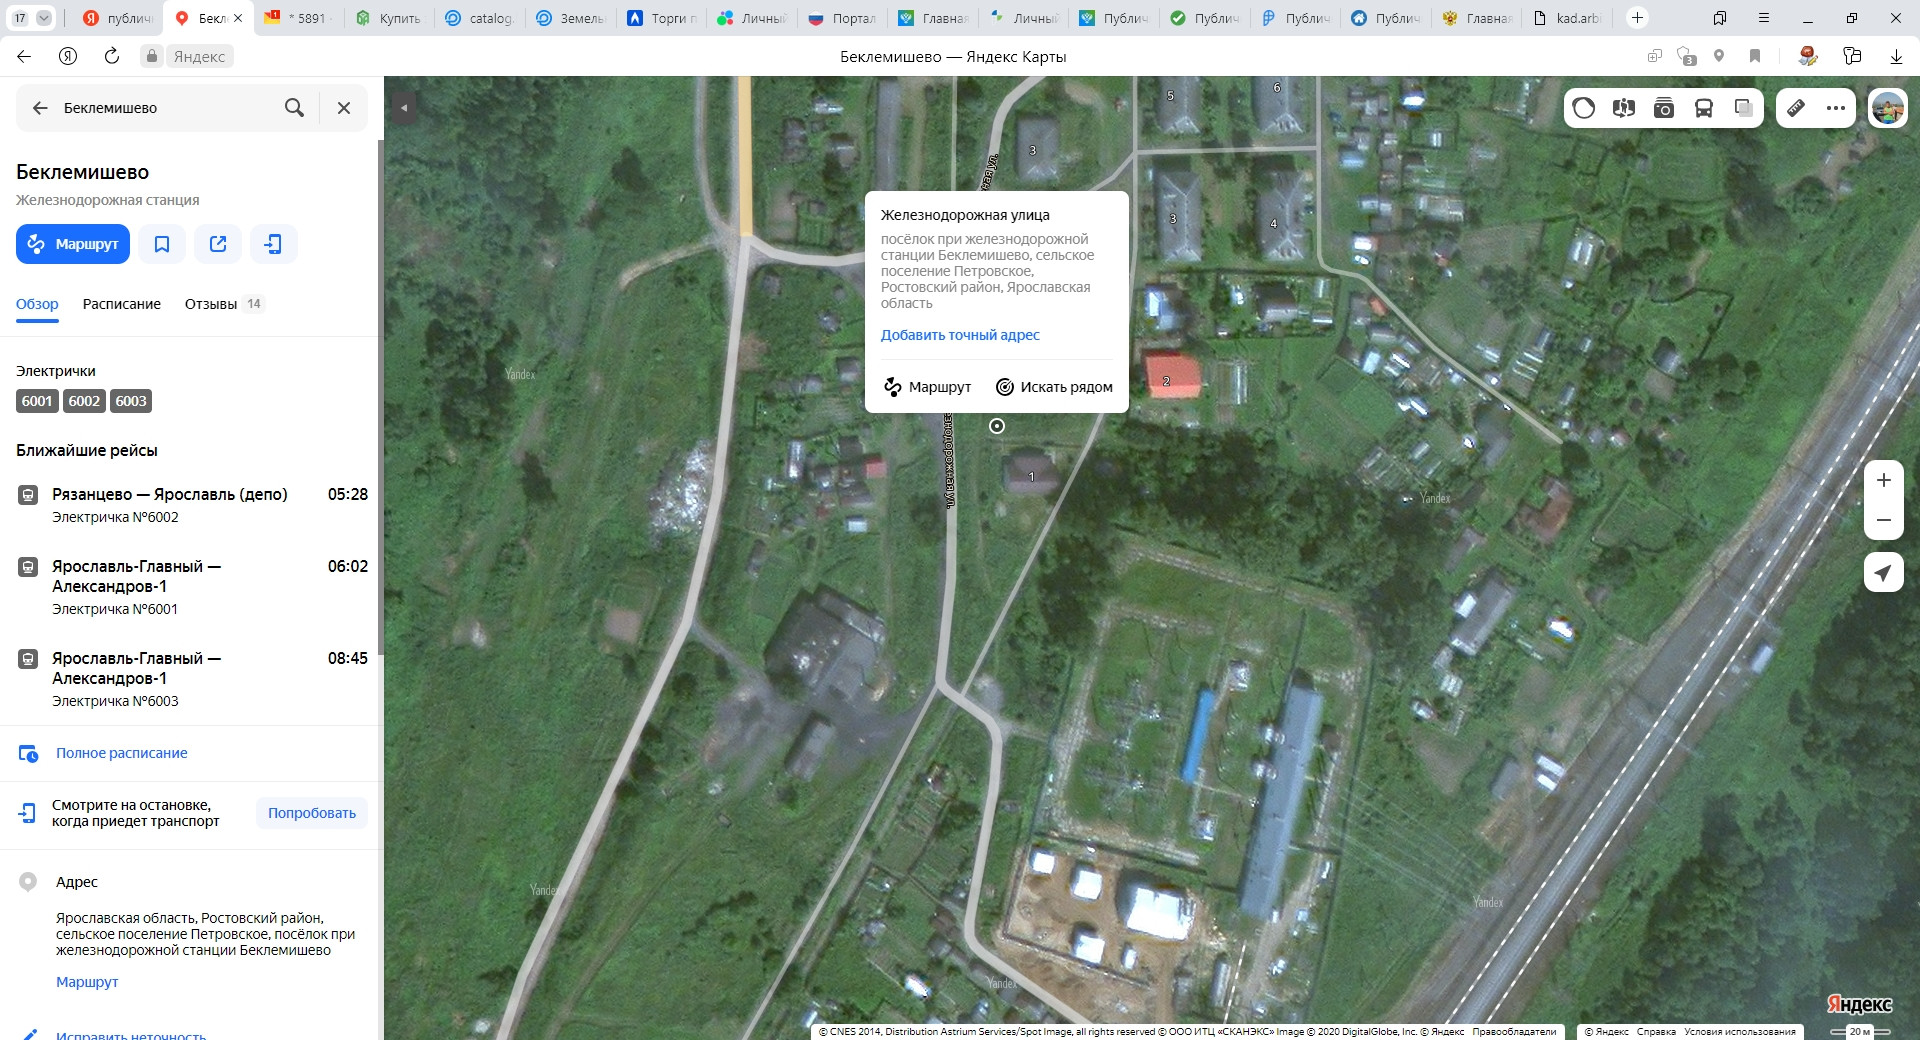The height and width of the screenshot is (1040, 1920).
Task: Click Добавить точный адрес in the popup
Action: pos(960,335)
